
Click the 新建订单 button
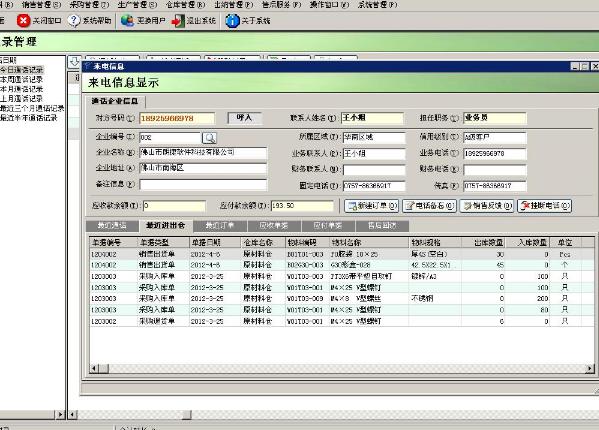[x=372, y=206]
